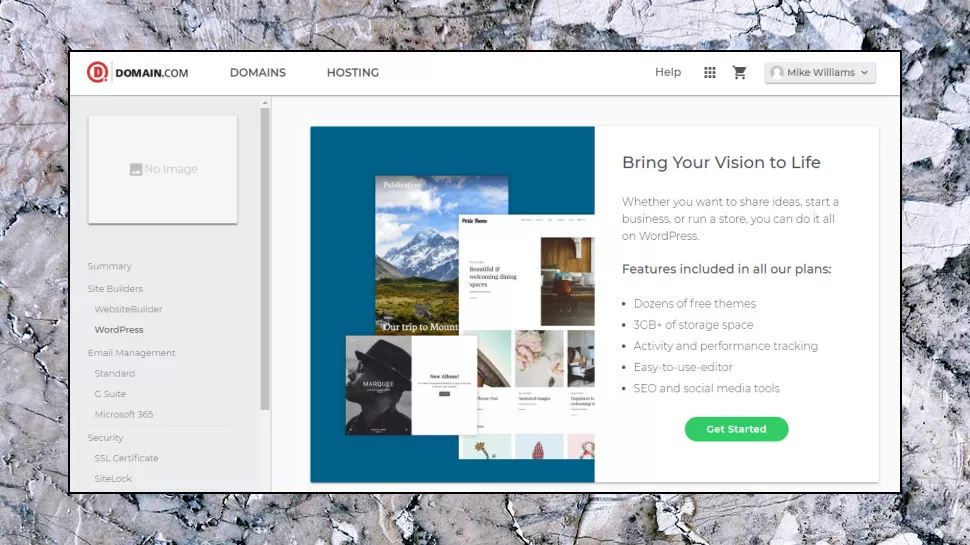The image size is (970, 545).
Task: Click the Bring Your Vision to Life heading
Action: (721, 162)
